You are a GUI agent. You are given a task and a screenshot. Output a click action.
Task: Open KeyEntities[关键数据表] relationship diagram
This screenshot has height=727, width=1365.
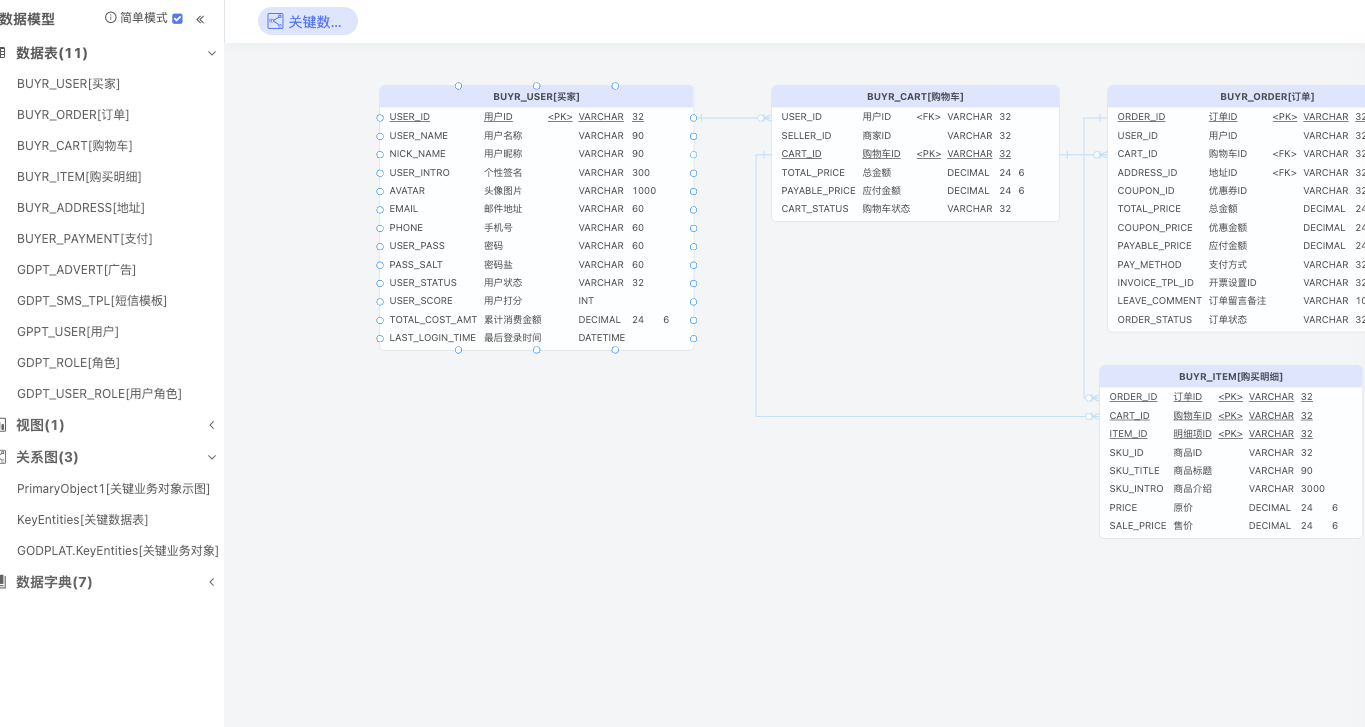coord(83,520)
